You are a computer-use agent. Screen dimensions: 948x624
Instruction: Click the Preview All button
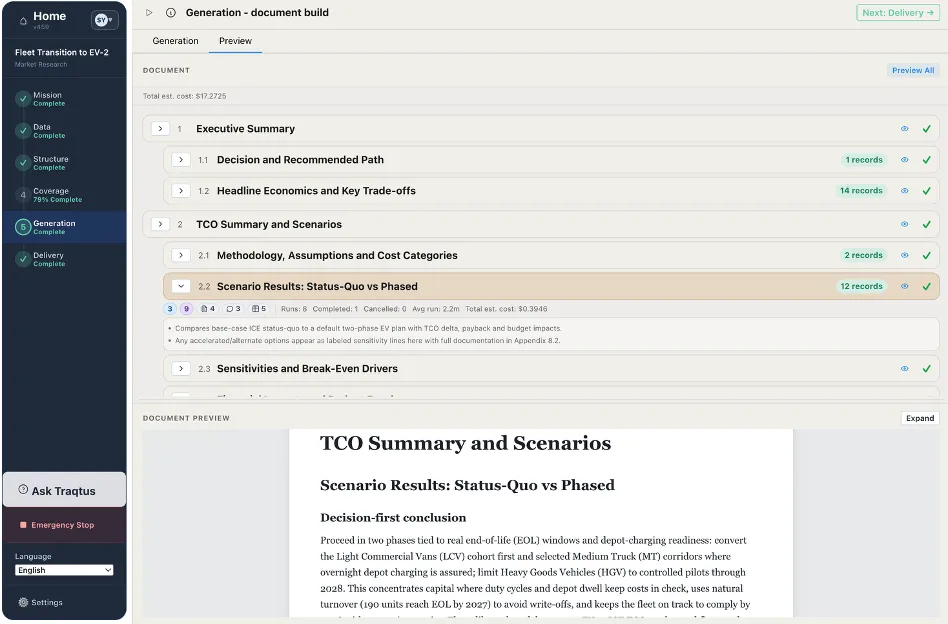(x=912, y=70)
